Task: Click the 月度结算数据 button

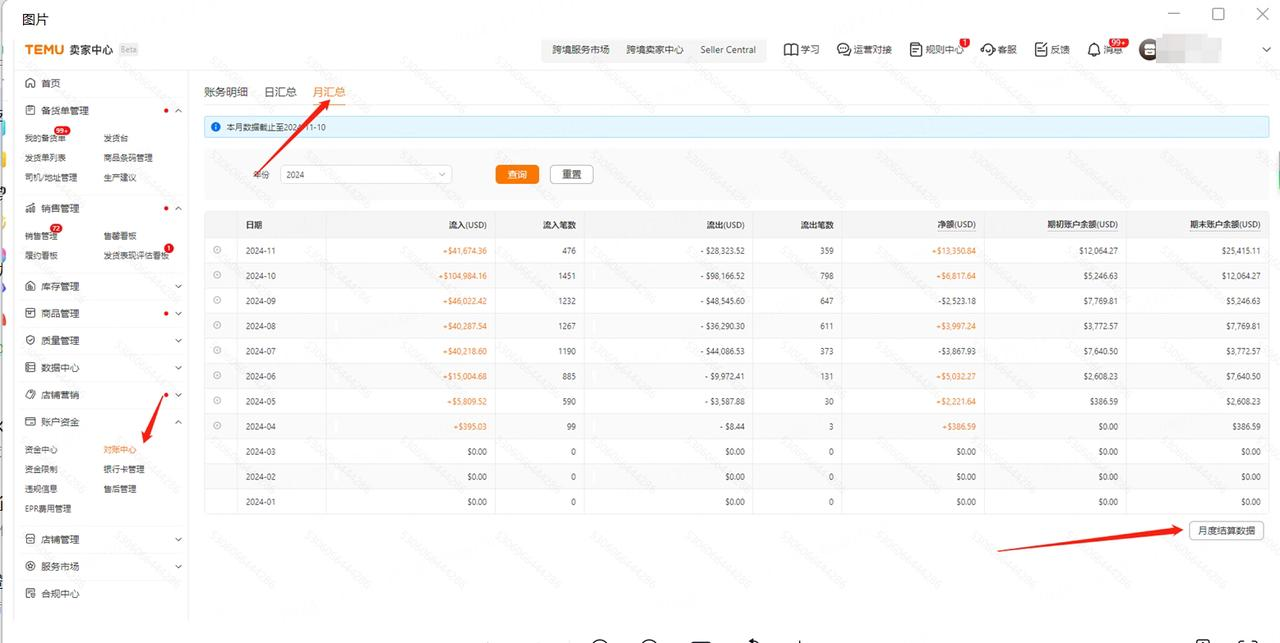Action: [x=1225, y=531]
